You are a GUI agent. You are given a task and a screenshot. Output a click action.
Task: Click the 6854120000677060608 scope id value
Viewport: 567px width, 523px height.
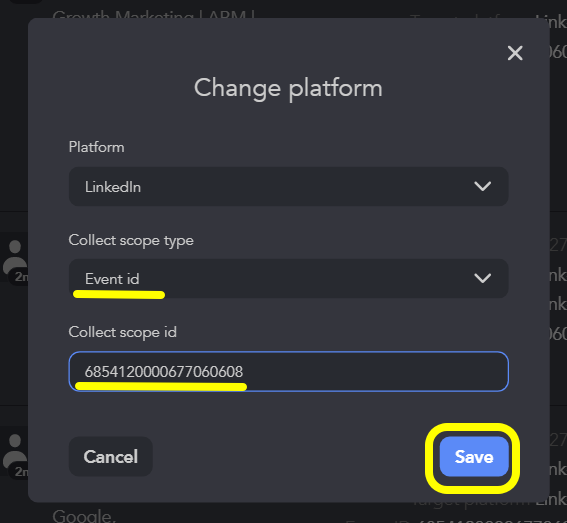point(164,372)
